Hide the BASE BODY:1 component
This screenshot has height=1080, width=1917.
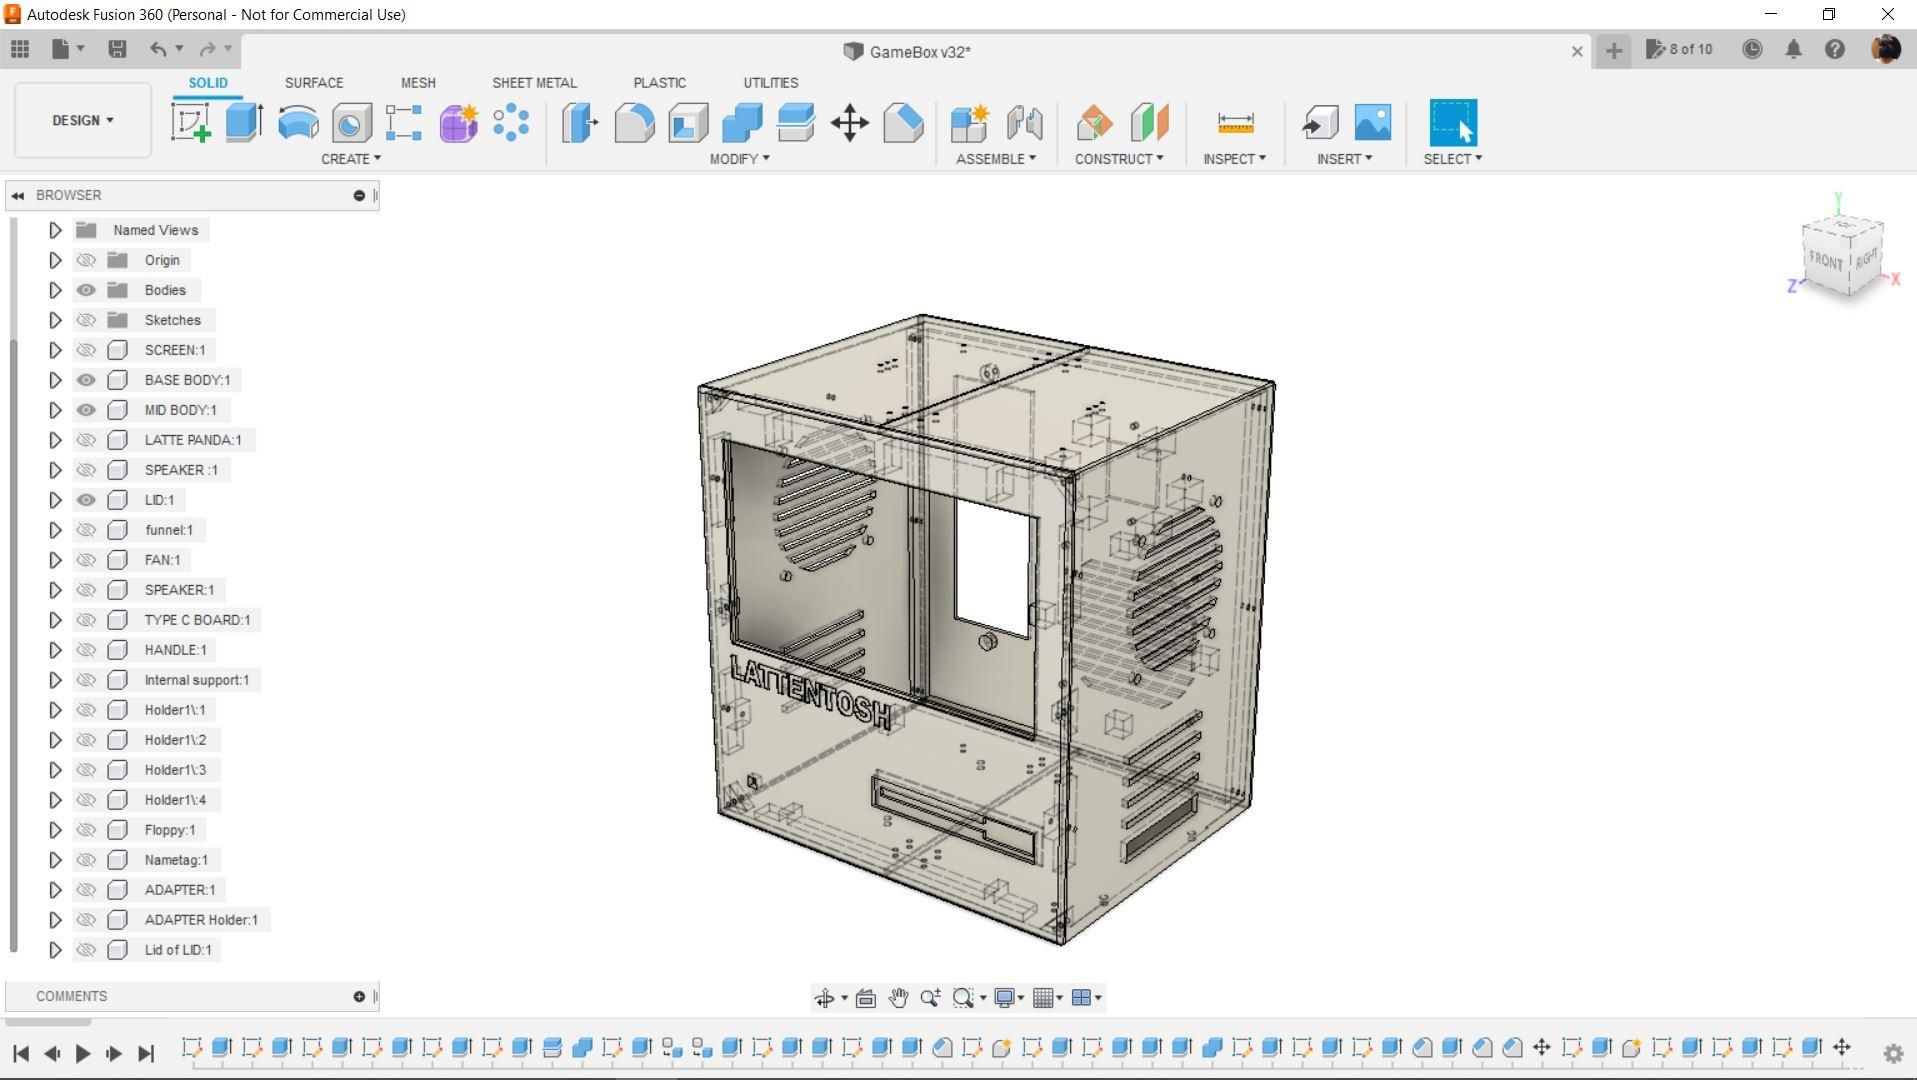tap(86, 380)
